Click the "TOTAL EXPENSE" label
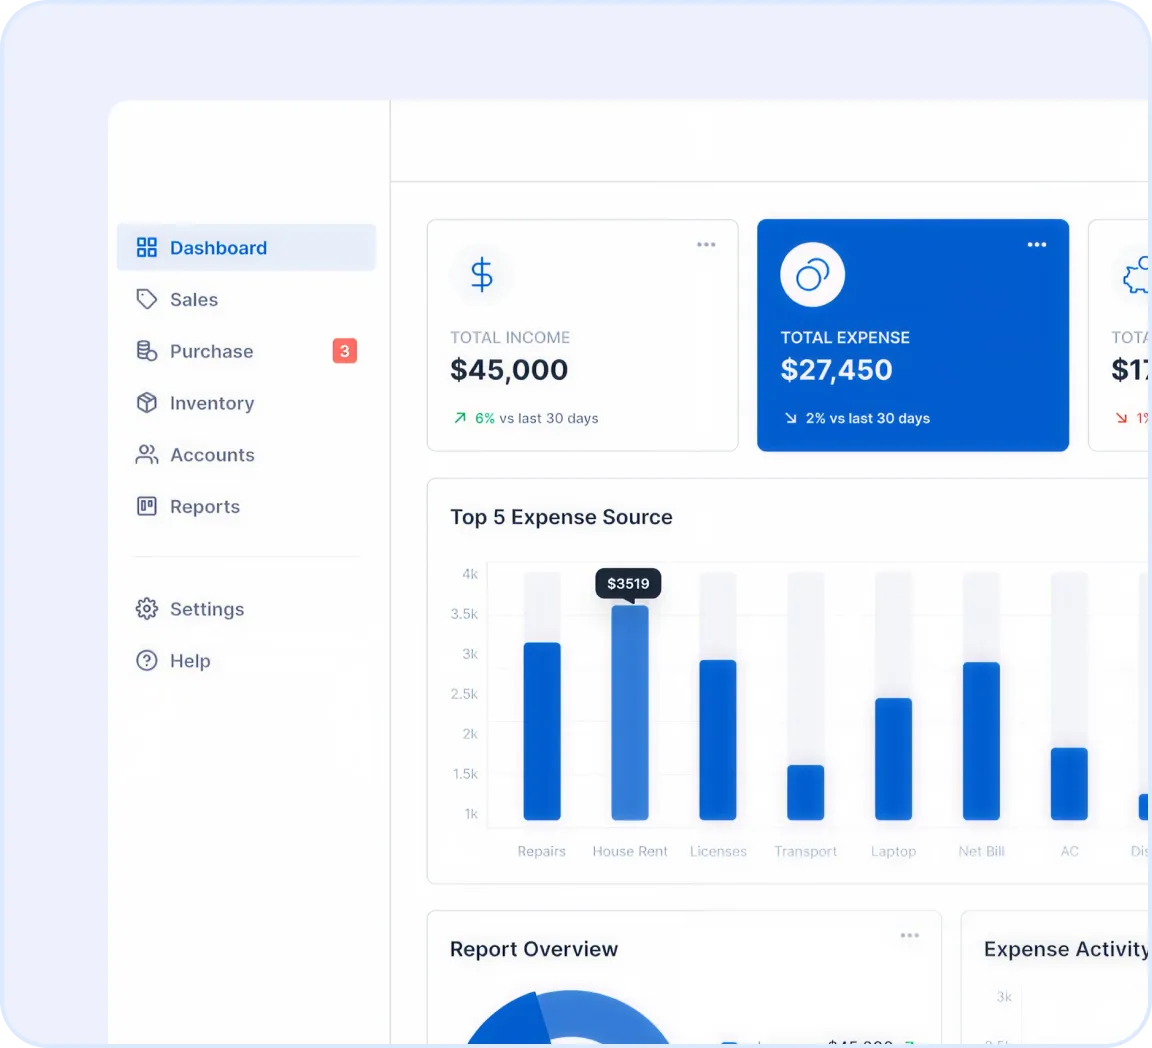Image resolution: width=1152 pixels, height=1048 pixels. 845,337
